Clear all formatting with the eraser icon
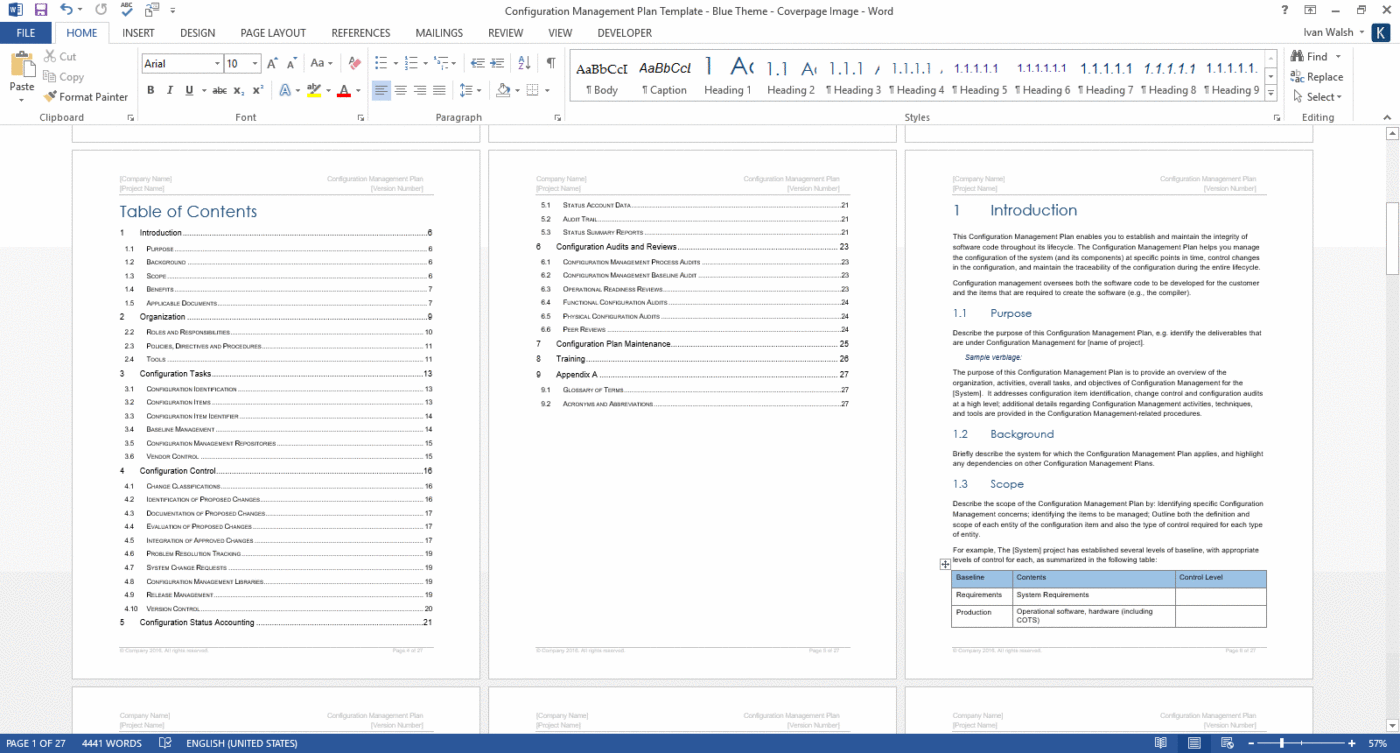 (354, 63)
